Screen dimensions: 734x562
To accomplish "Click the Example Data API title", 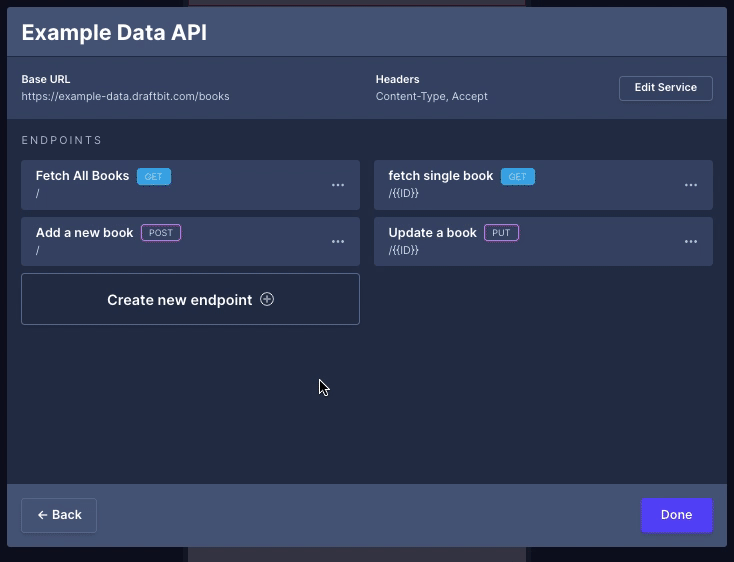I will (114, 32).
